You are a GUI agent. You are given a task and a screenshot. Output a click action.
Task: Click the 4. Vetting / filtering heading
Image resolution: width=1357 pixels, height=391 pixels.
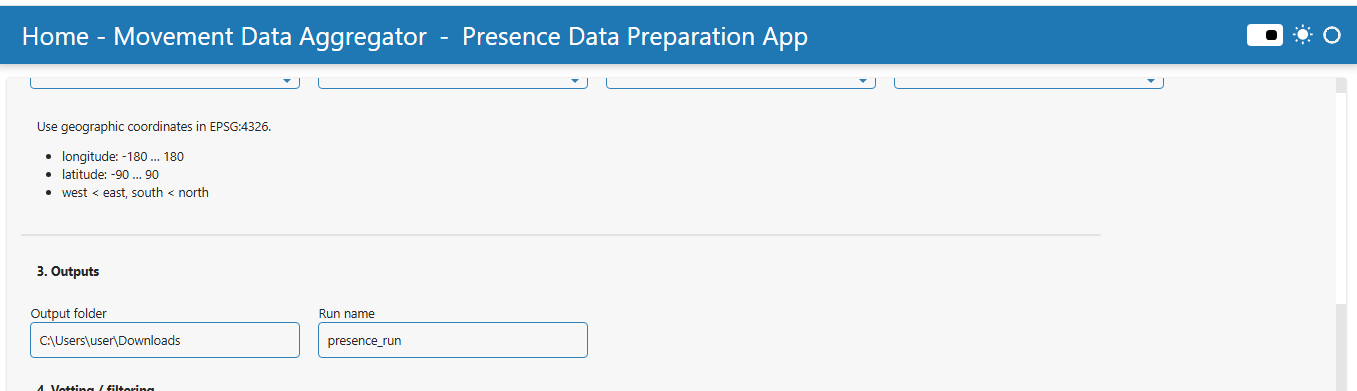click(x=96, y=388)
